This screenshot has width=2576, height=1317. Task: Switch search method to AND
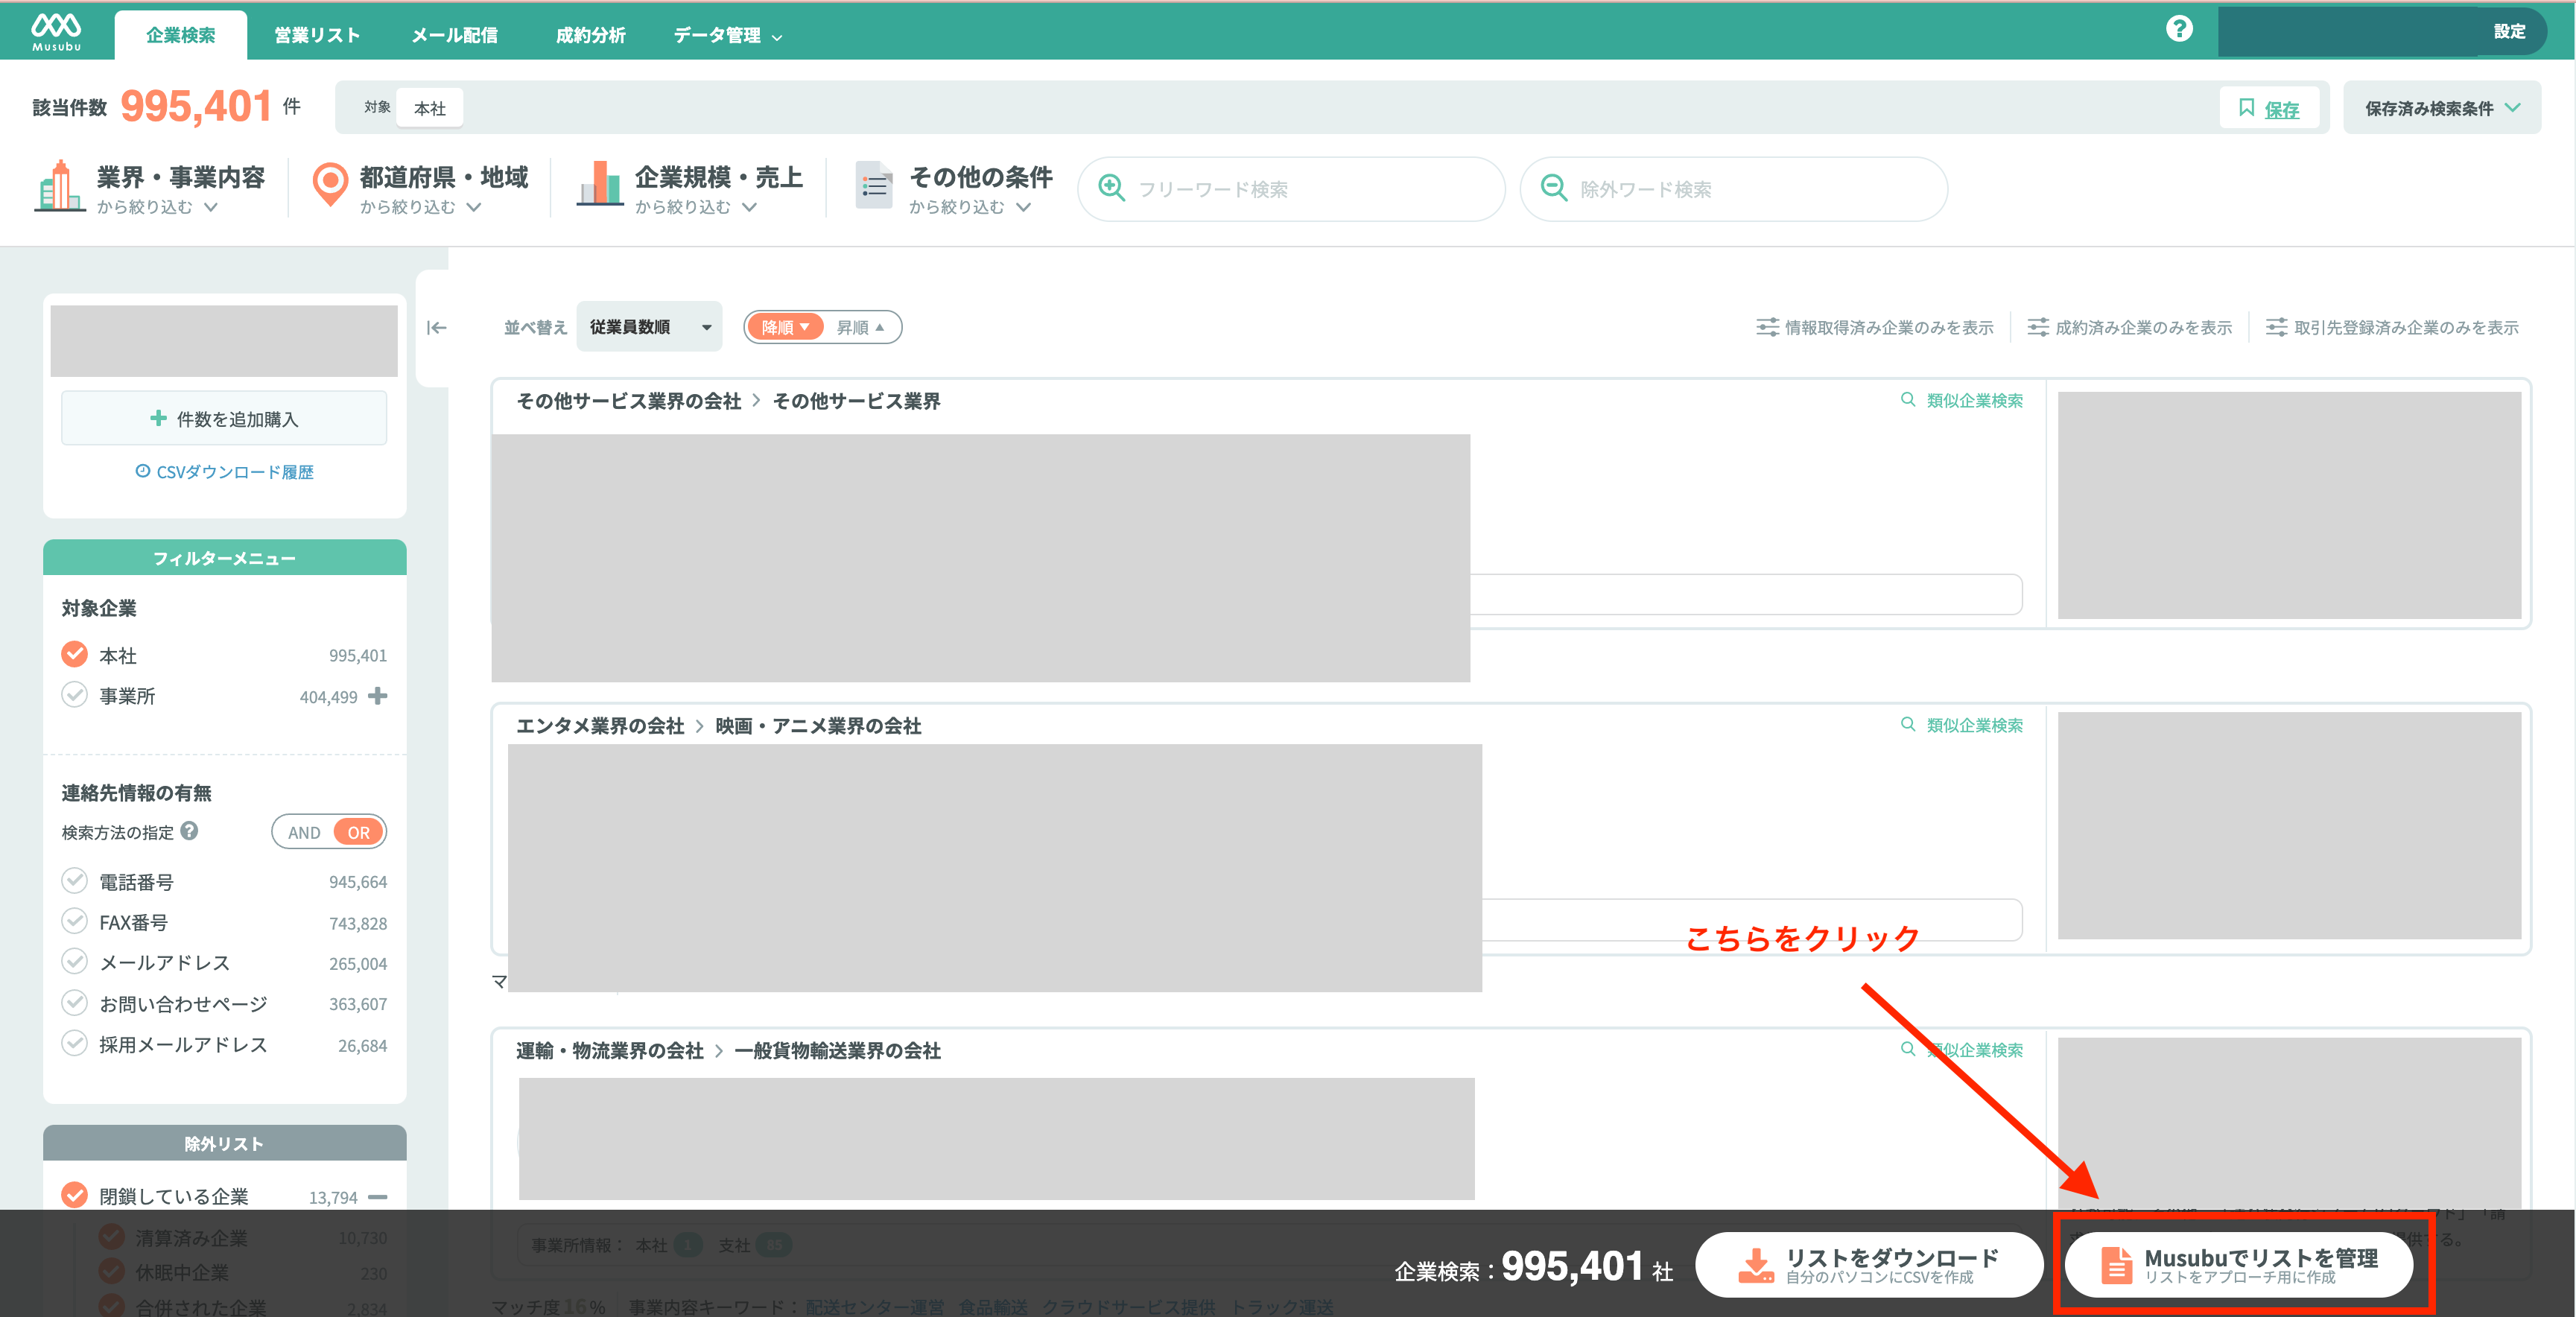pyautogui.click(x=304, y=832)
